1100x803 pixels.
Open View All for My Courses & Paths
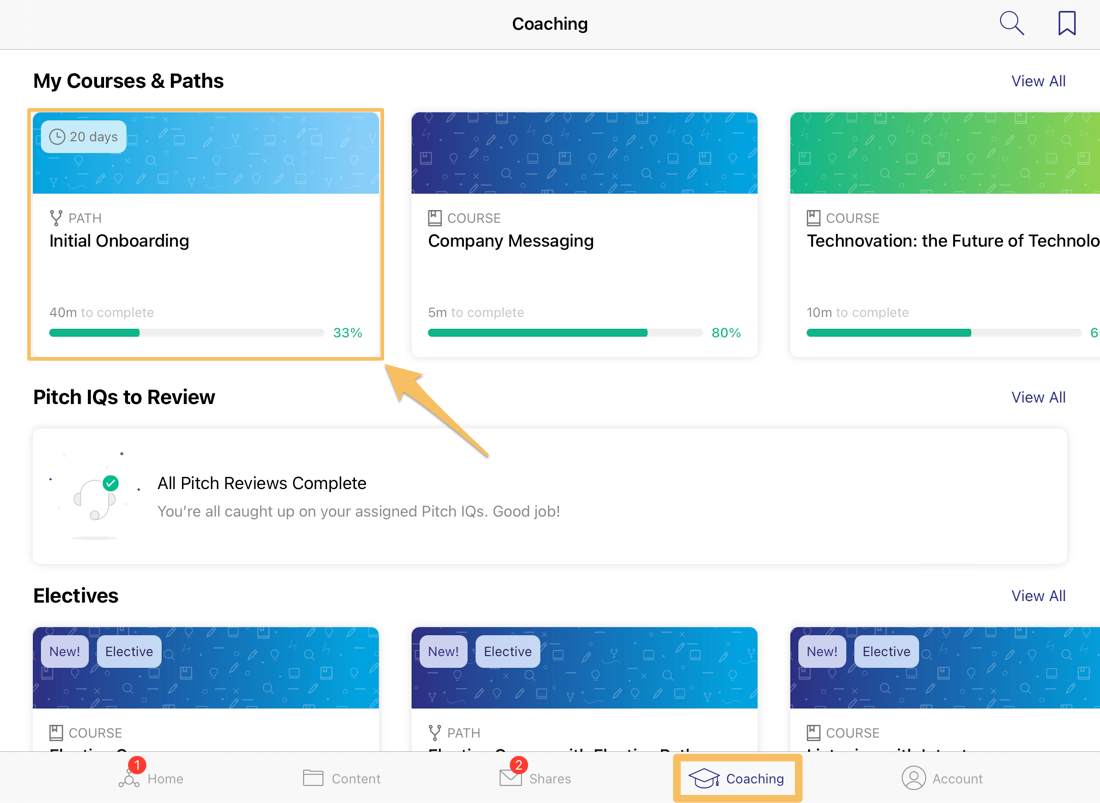click(1039, 81)
